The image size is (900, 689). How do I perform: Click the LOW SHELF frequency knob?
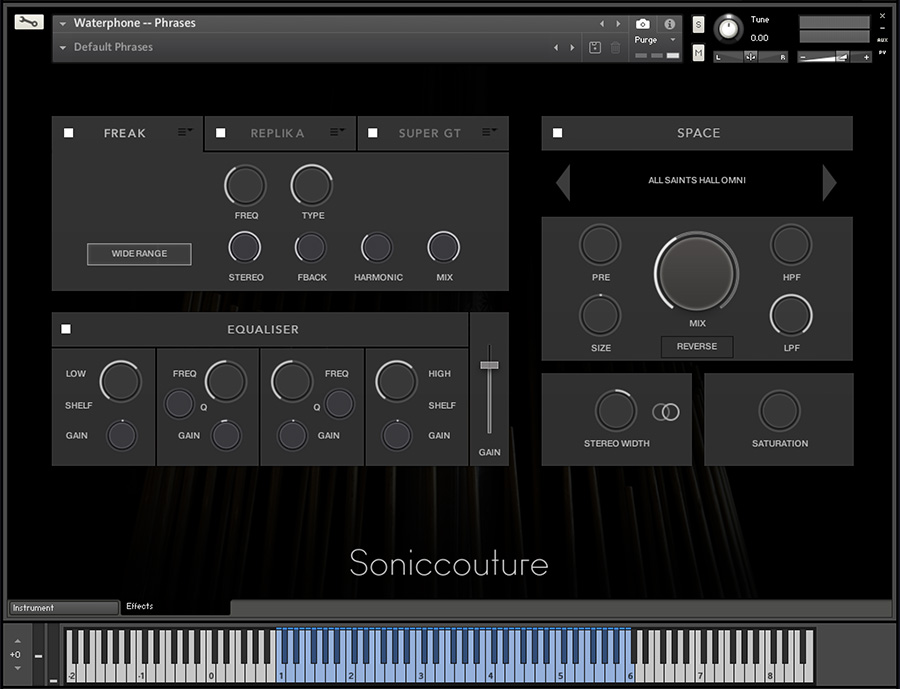(121, 381)
